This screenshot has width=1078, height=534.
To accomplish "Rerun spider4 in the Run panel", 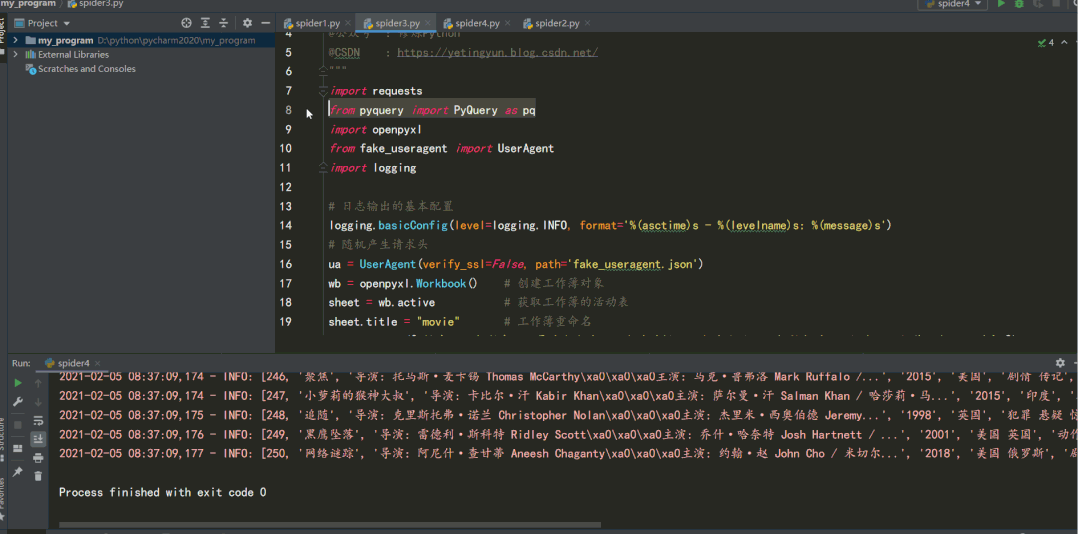I will pyautogui.click(x=18, y=383).
